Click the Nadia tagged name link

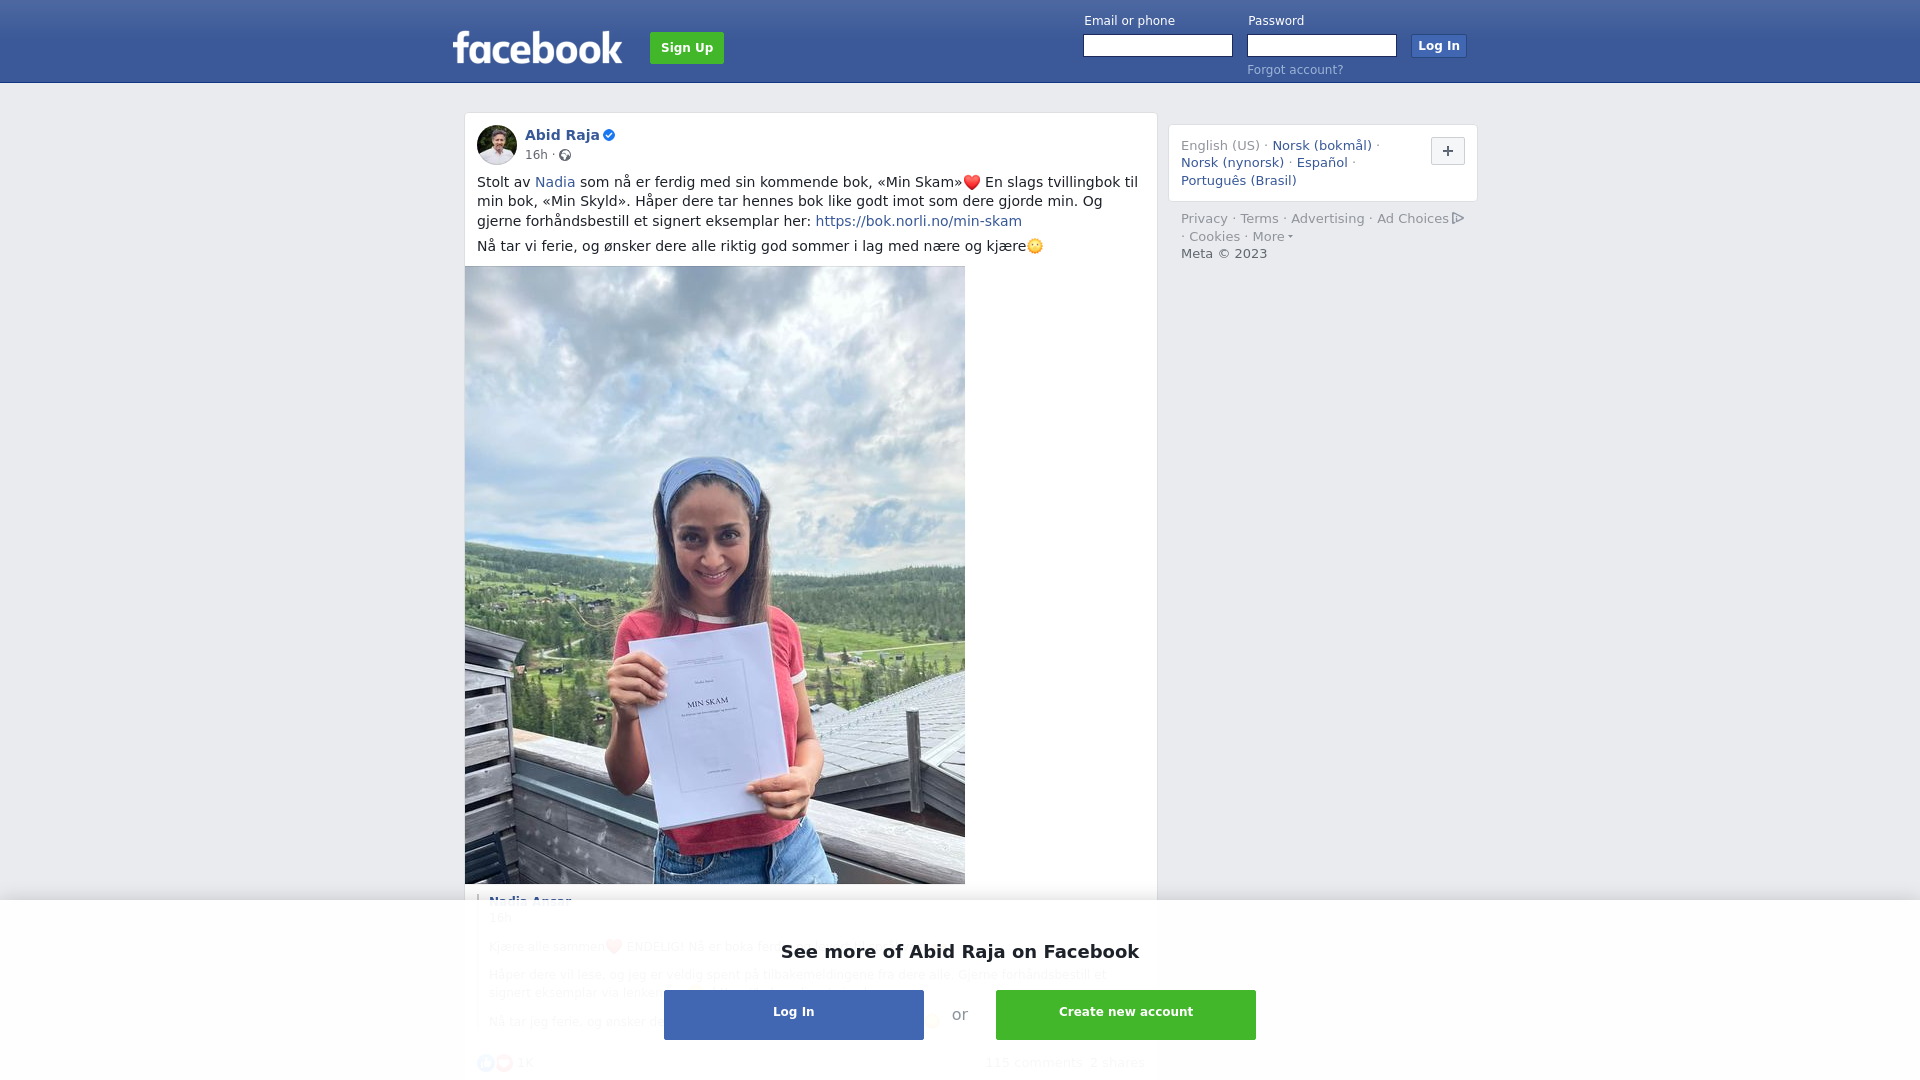(x=555, y=182)
